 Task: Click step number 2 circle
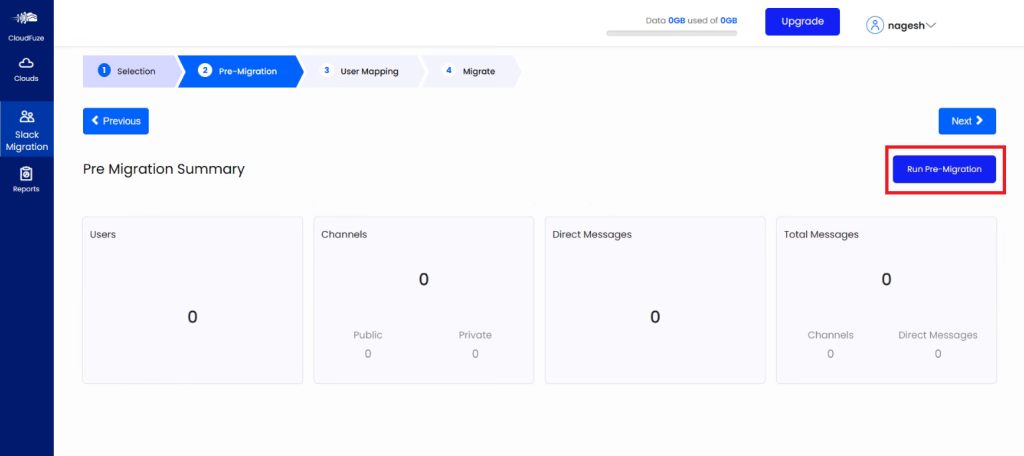[205, 71]
